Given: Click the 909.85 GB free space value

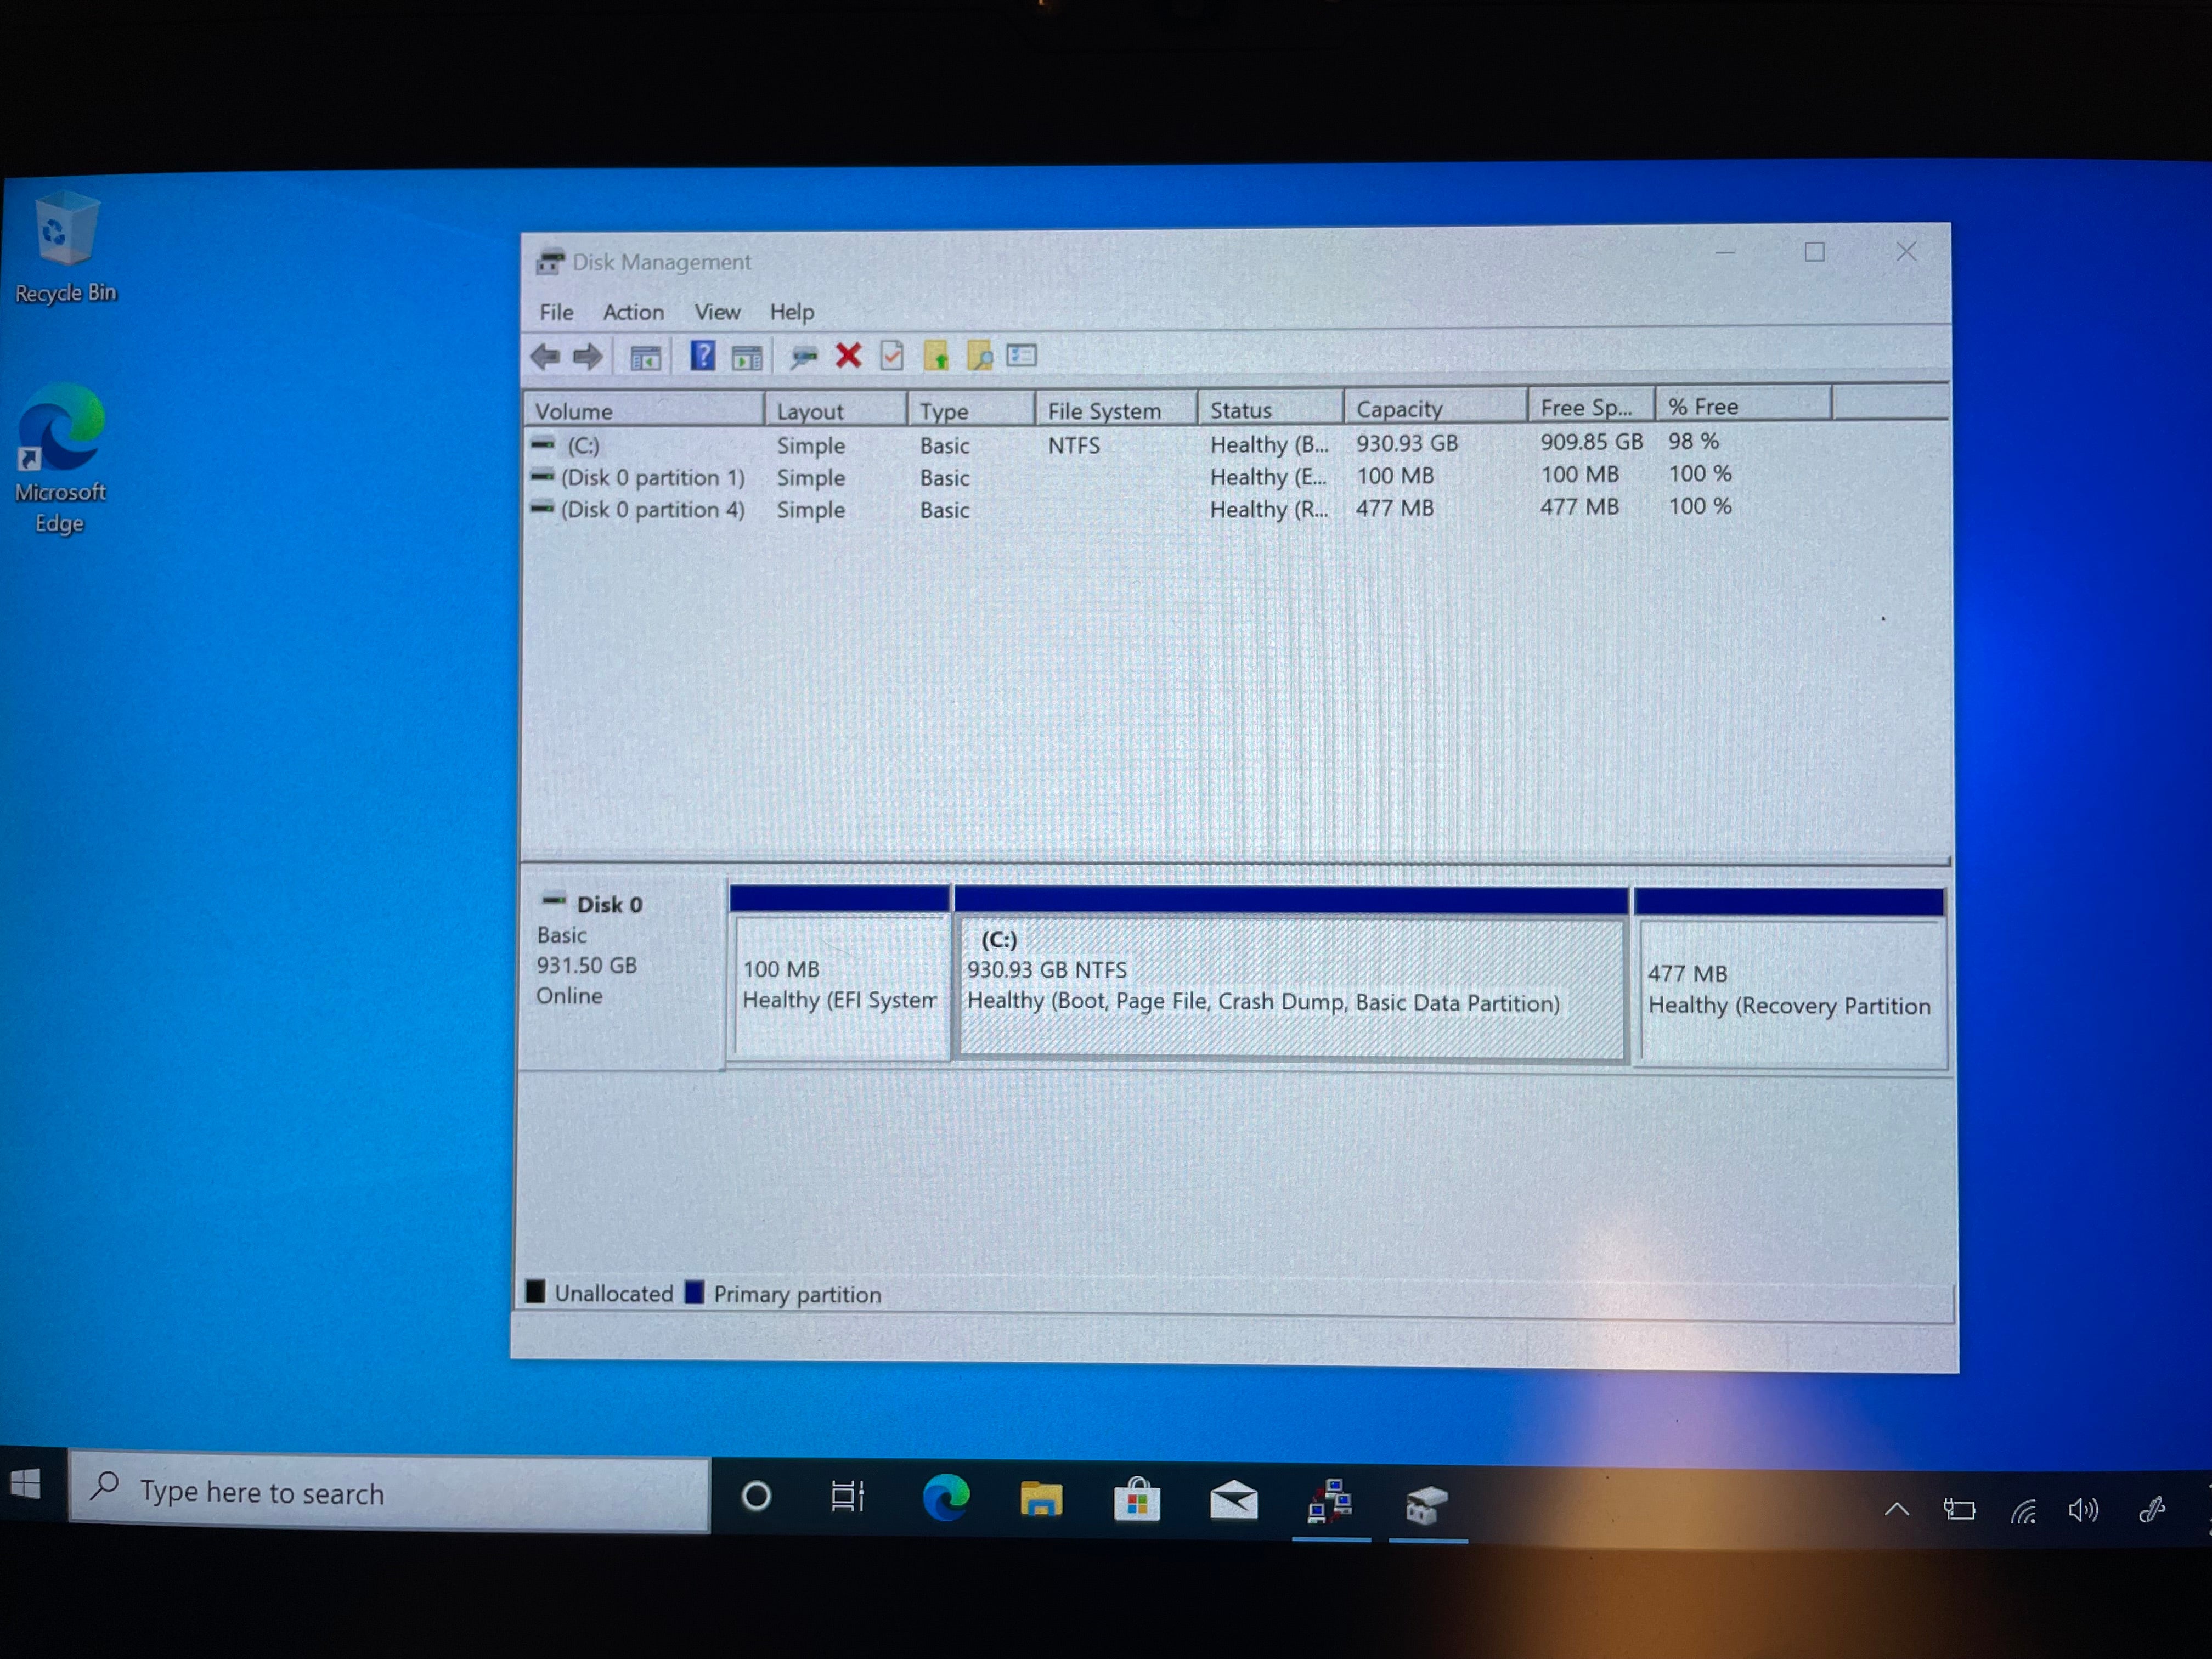Looking at the screenshot, I should click(x=1591, y=441).
